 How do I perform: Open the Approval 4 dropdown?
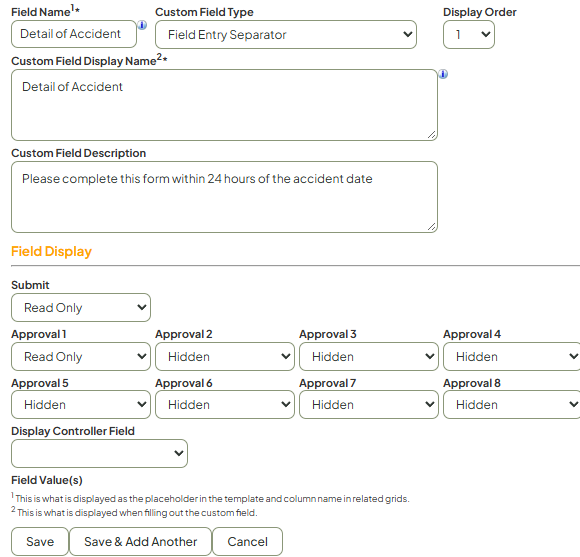[x=512, y=357]
